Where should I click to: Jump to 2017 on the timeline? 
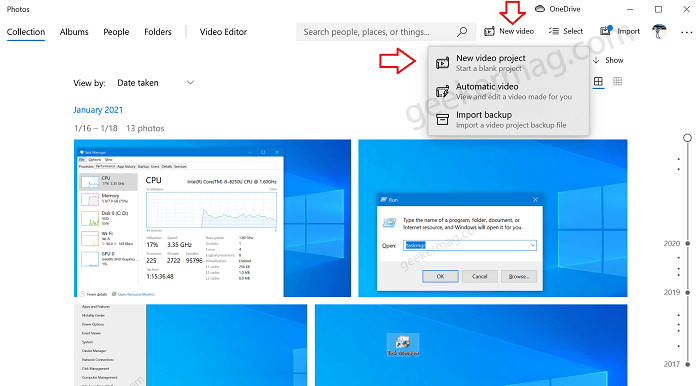point(677,364)
